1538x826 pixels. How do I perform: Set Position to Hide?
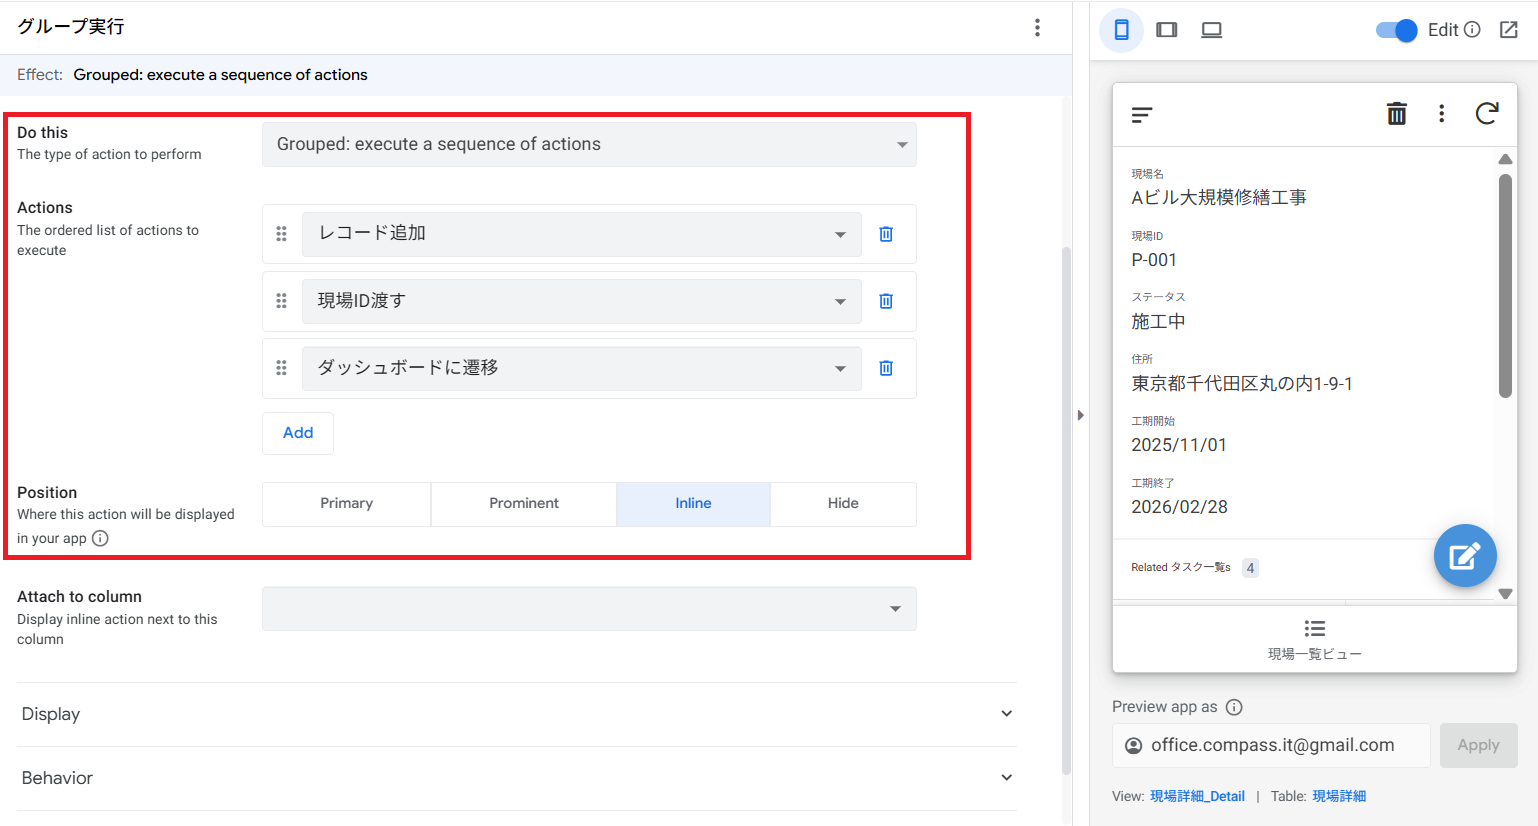click(842, 504)
